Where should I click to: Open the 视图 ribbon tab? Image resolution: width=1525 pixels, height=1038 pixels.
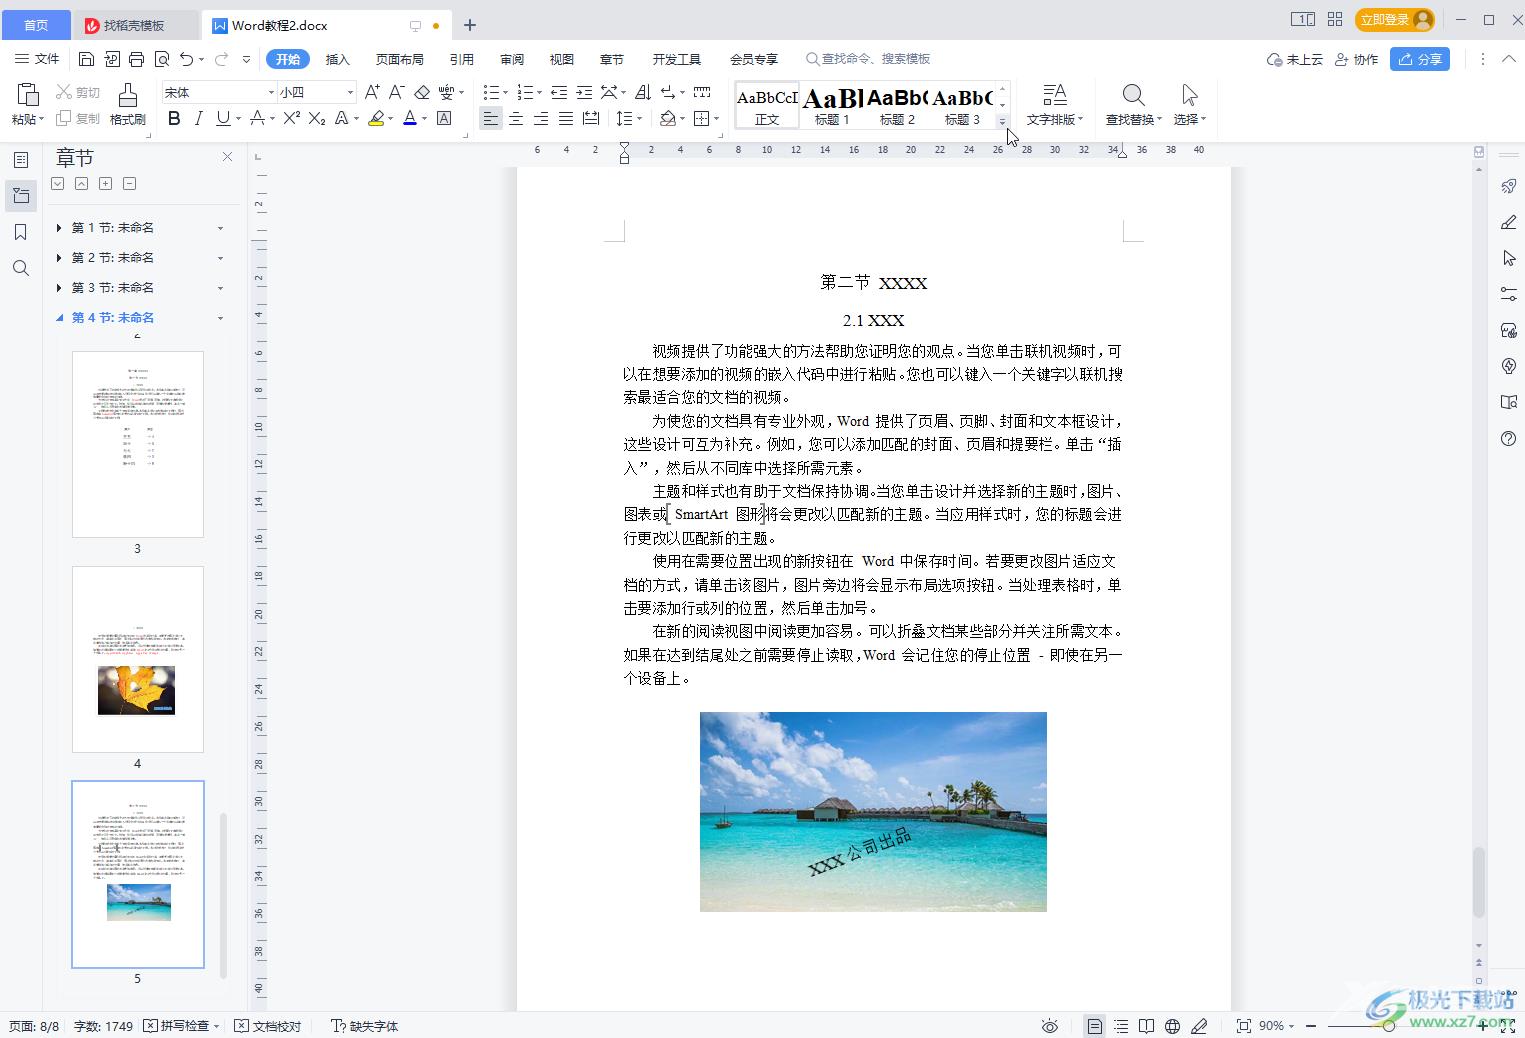pos(562,59)
